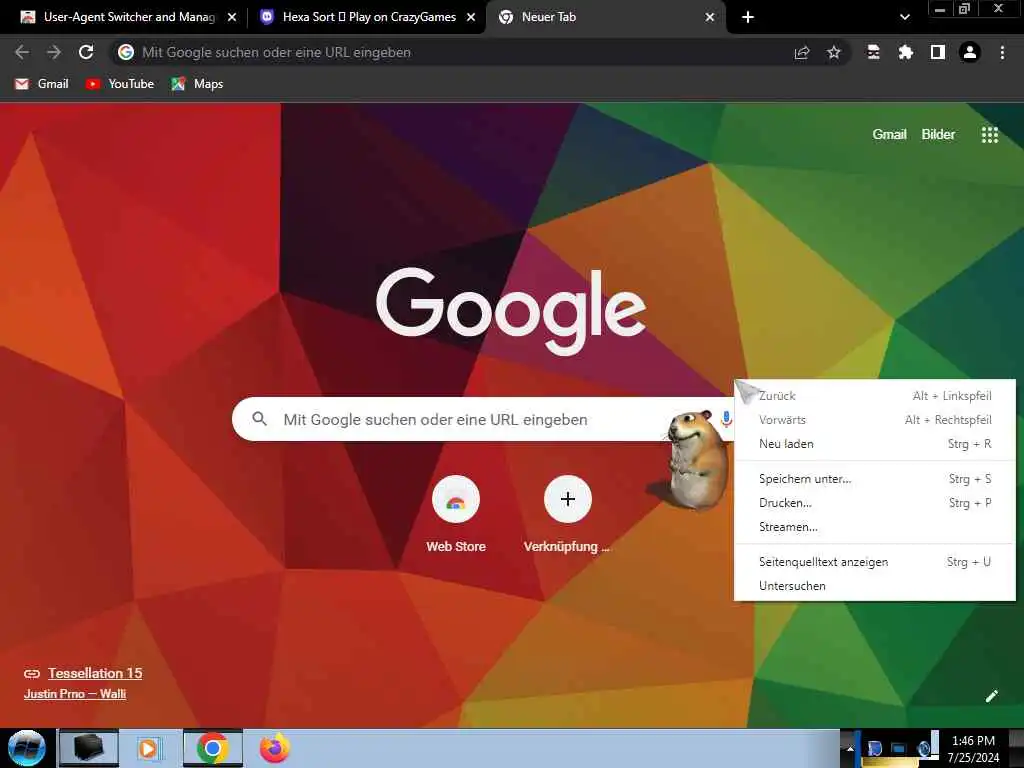Select Streamen... in the context menu
Image resolution: width=1024 pixels, height=768 pixels.
coord(874,527)
